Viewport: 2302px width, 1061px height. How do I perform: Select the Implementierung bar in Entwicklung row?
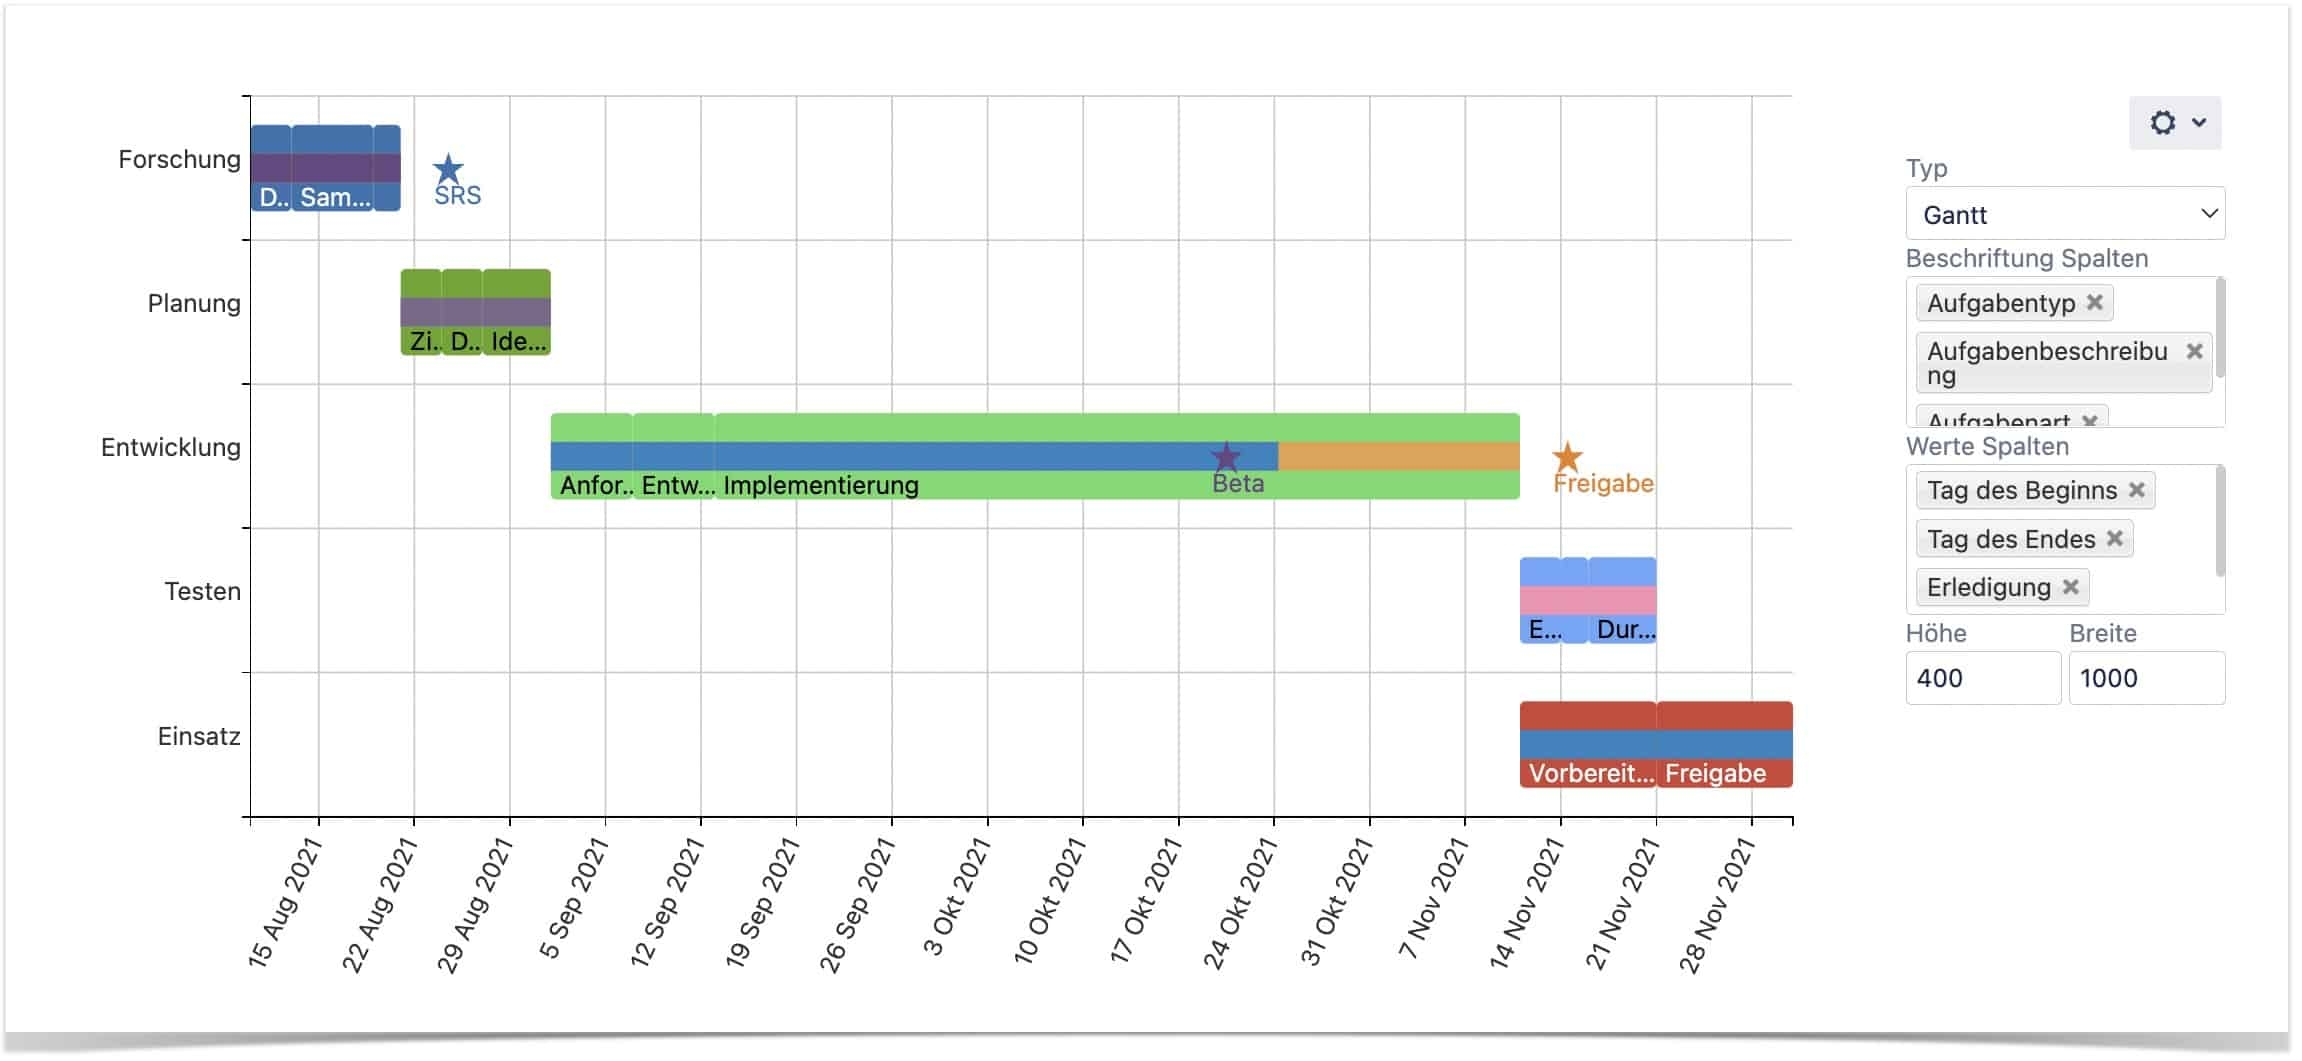click(900, 455)
